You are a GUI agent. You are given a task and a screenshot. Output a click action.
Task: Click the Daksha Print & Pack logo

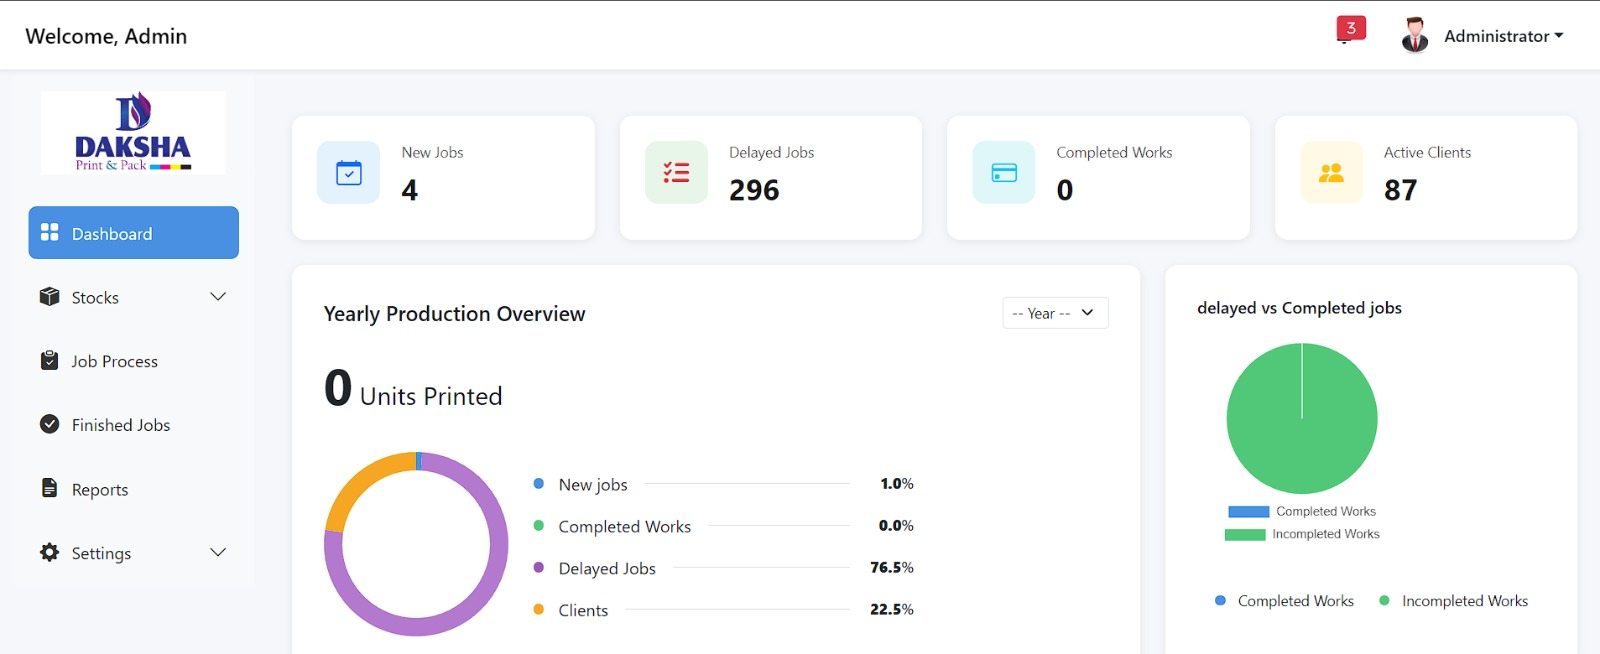(133, 132)
